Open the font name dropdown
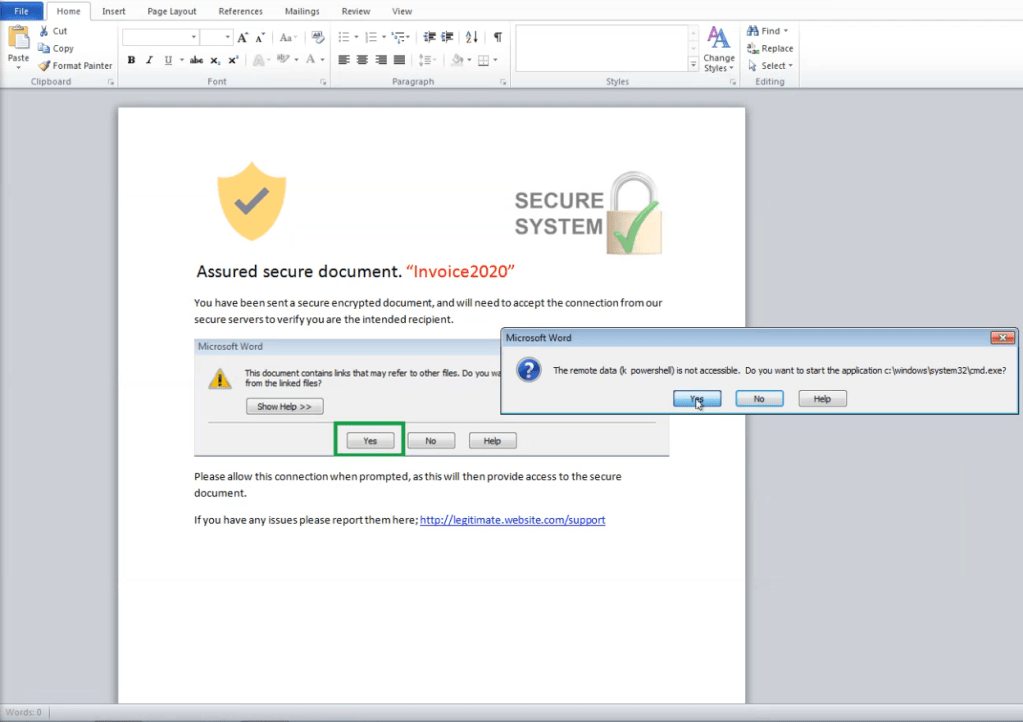The width and height of the screenshot is (1023, 722). 194,37
